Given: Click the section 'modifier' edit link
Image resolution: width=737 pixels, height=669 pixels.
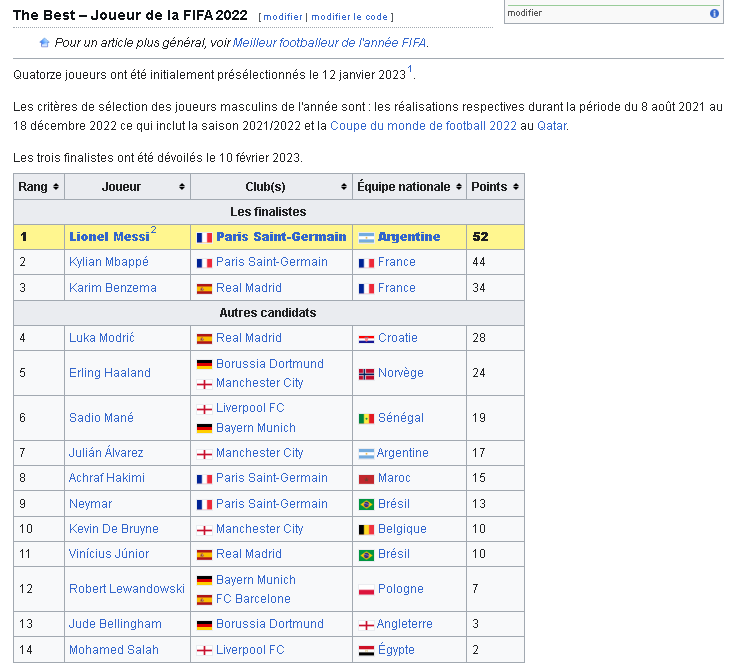Looking at the screenshot, I should (x=283, y=17).
